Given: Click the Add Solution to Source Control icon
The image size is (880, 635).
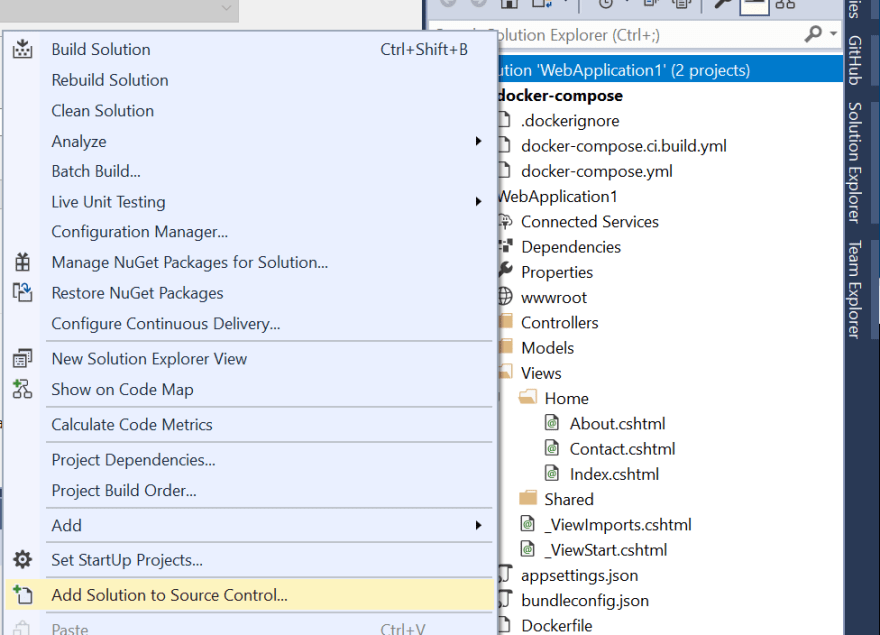Looking at the screenshot, I should [22, 594].
